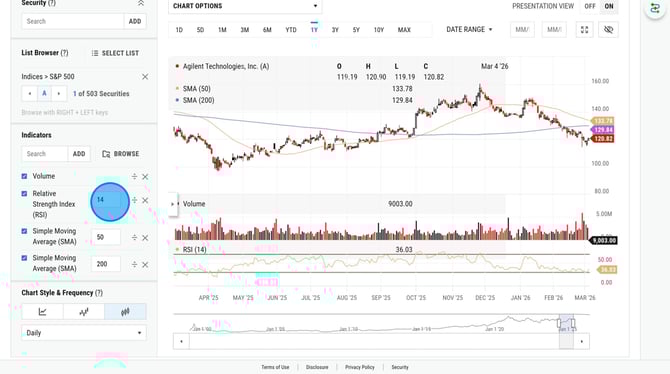This screenshot has width=670, height=374.
Task: Select the 1M time range
Action: tap(222, 30)
